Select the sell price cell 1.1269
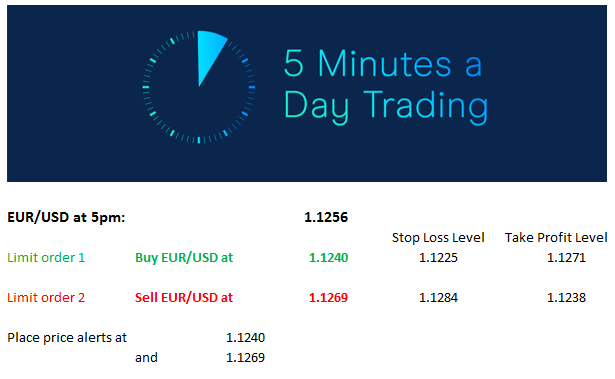This screenshot has height=379, width=615. tap(328, 297)
